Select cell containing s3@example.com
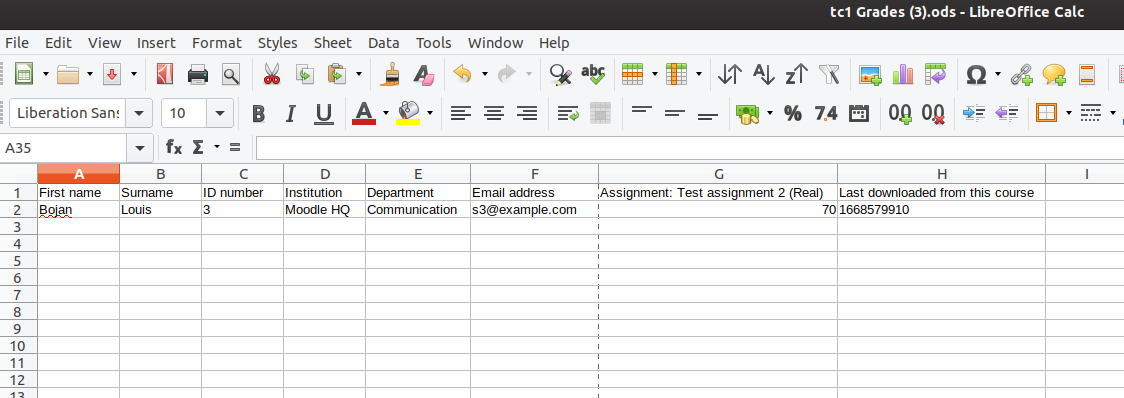The image size is (1124, 398). pos(534,210)
